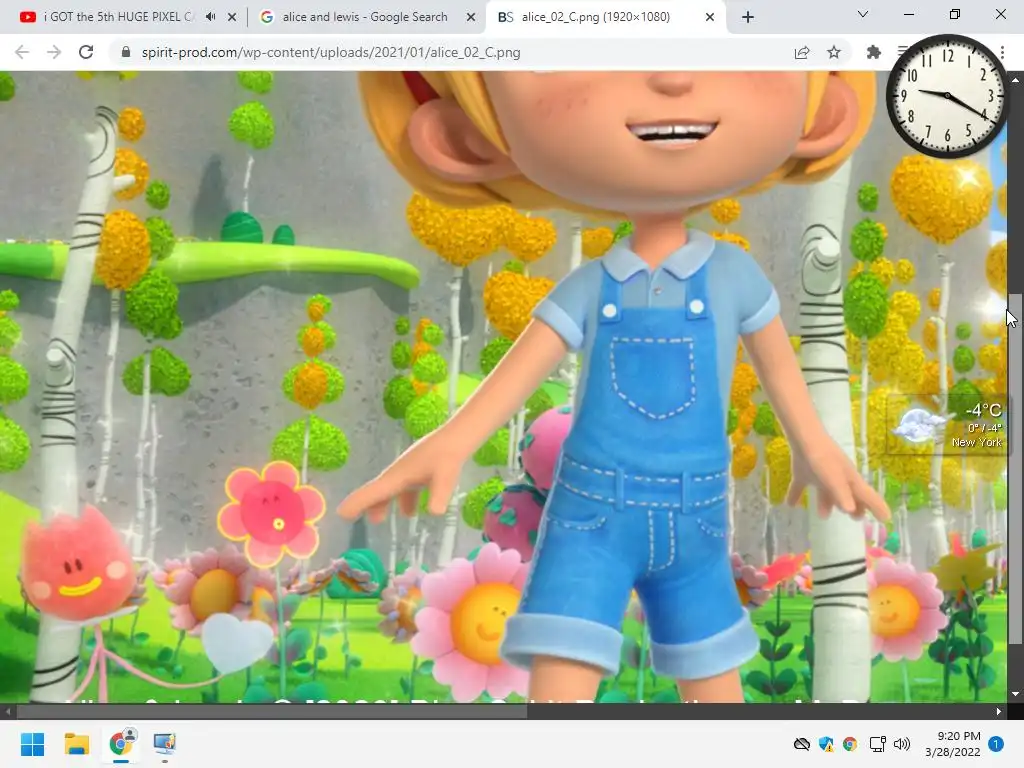Restore down the Chrome window
This screenshot has width=1024, height=768.
[954, 14]
